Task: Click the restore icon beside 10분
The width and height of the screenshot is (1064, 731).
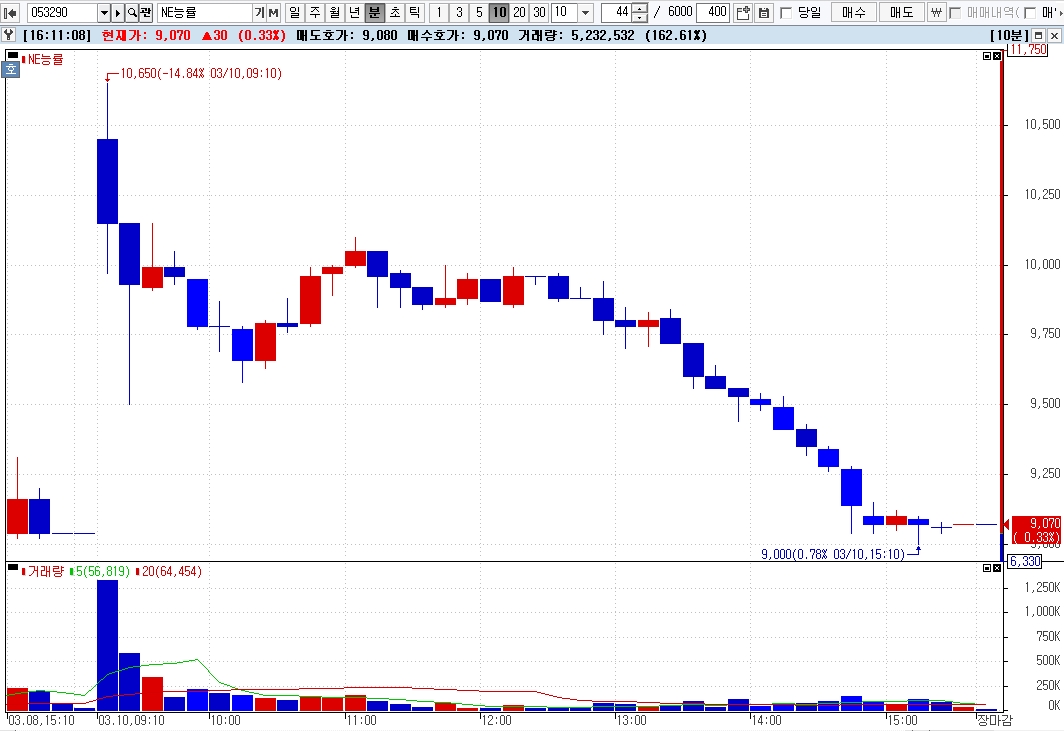Action: click(x=1039, y=35)
